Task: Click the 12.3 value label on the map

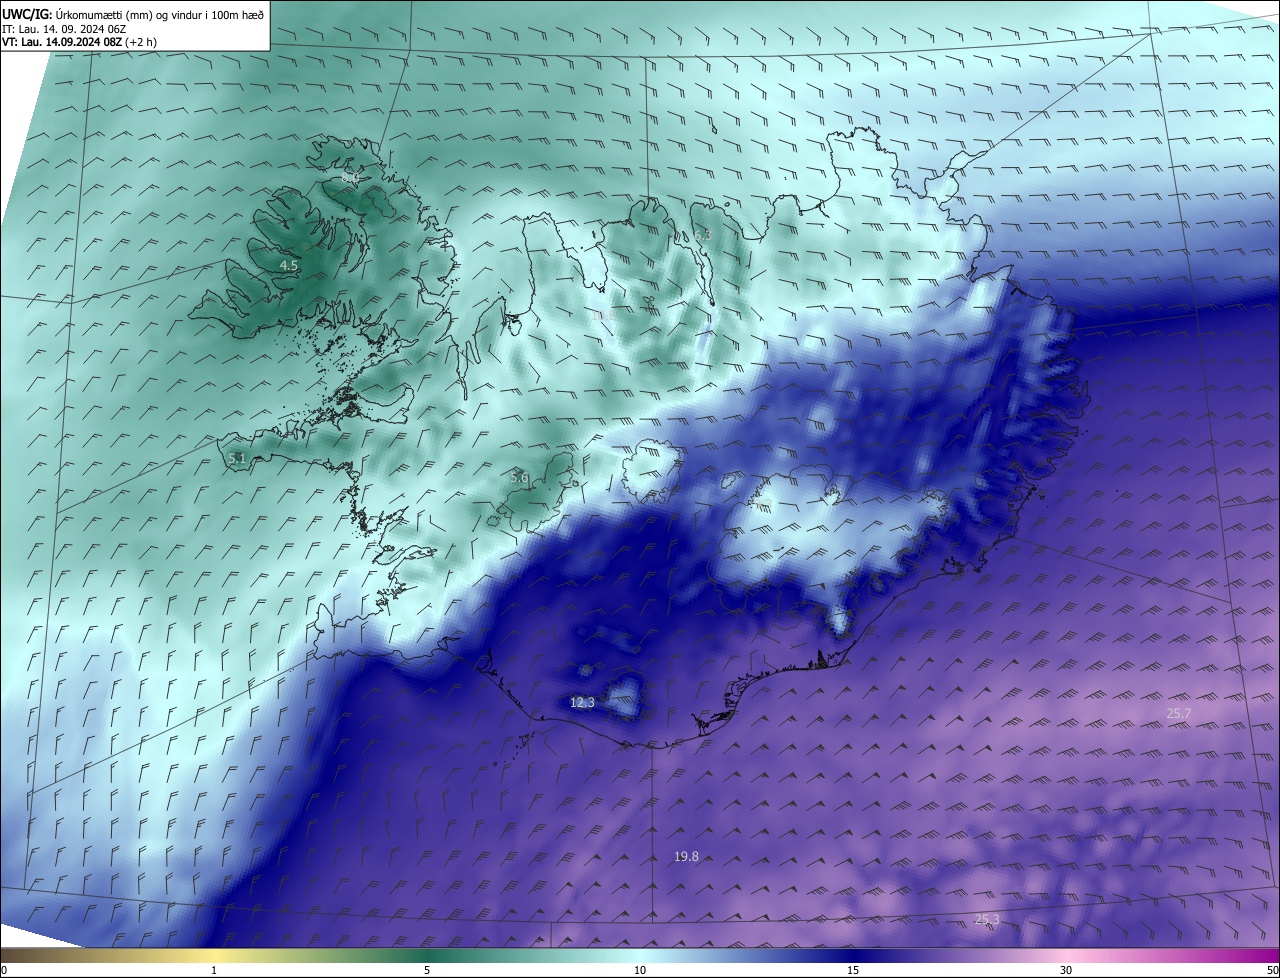Action: point(582,703)
